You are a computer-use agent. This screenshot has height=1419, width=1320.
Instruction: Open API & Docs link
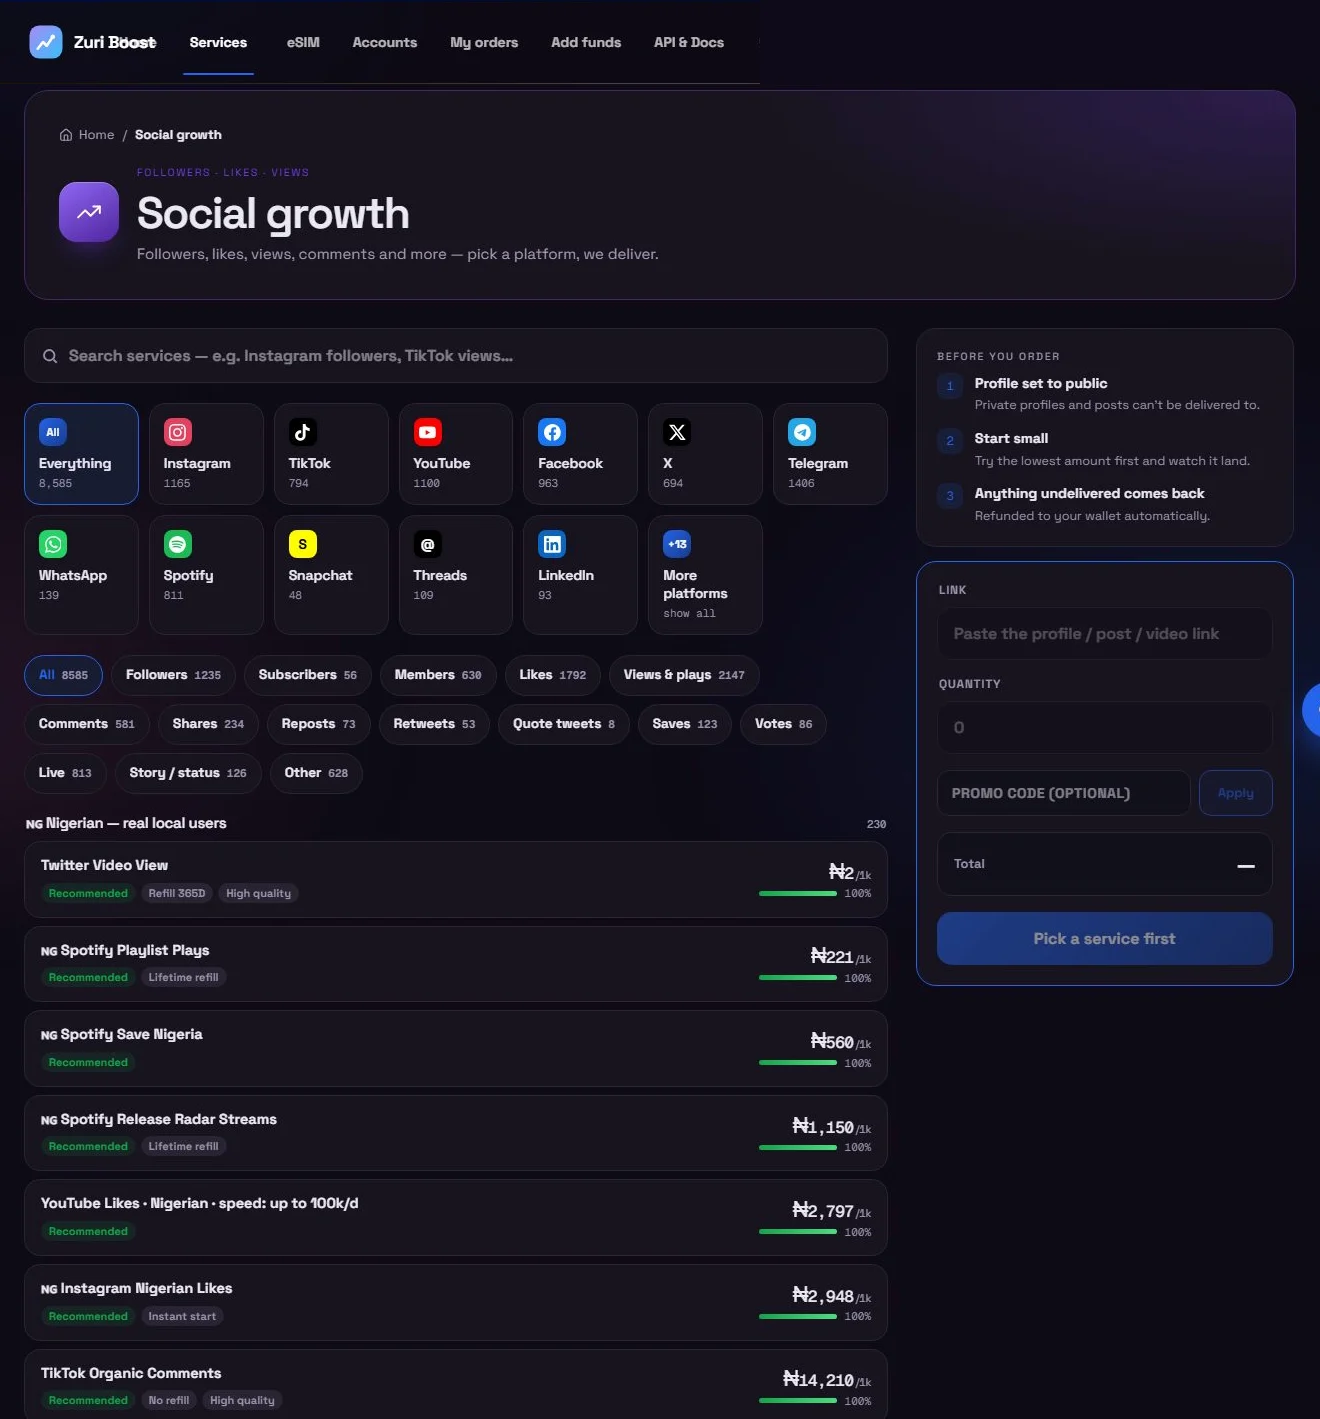click(x=689, y=42)
